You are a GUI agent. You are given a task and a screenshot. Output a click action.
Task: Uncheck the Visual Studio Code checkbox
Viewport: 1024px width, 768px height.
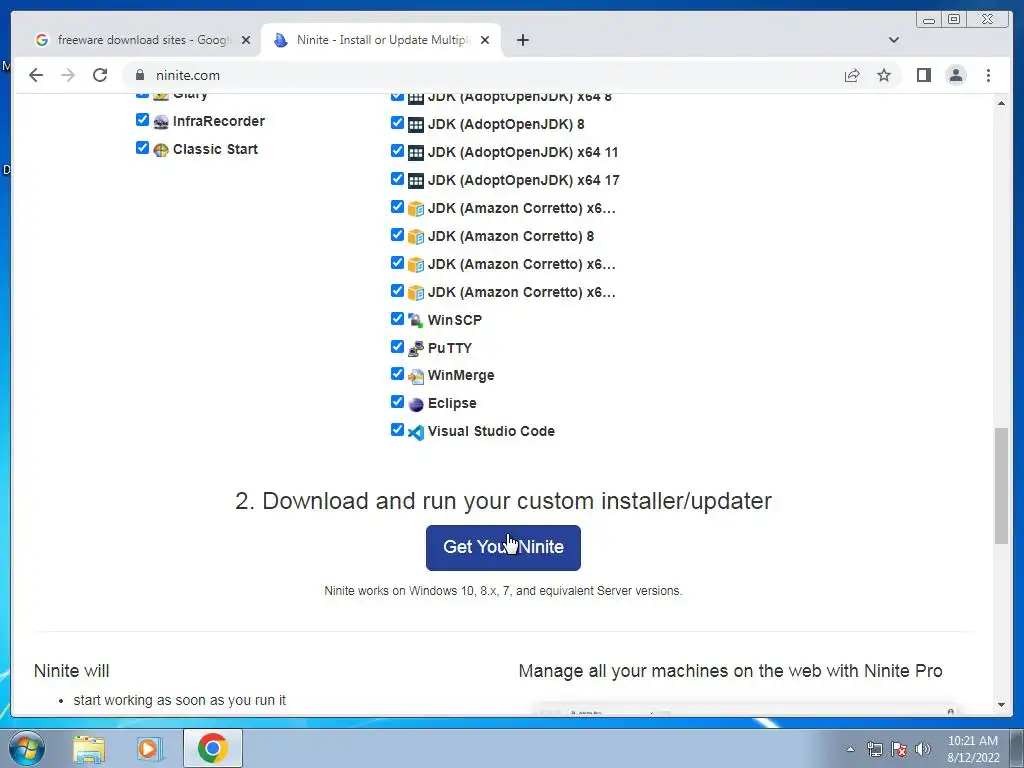[397, 430]
